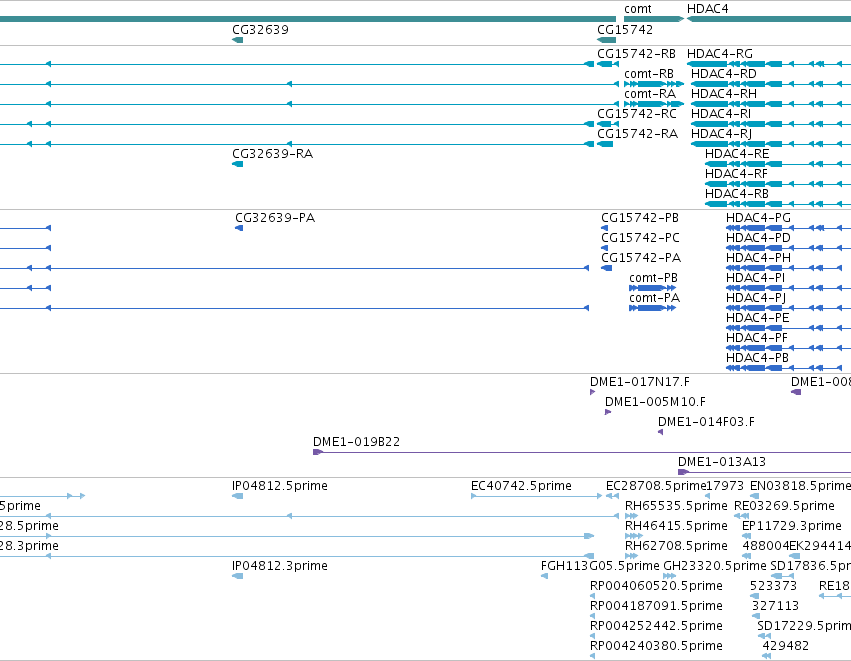Screen dimensions: 851x661
Task: Click the EP11729.3prime EST label
Action: 792,526
